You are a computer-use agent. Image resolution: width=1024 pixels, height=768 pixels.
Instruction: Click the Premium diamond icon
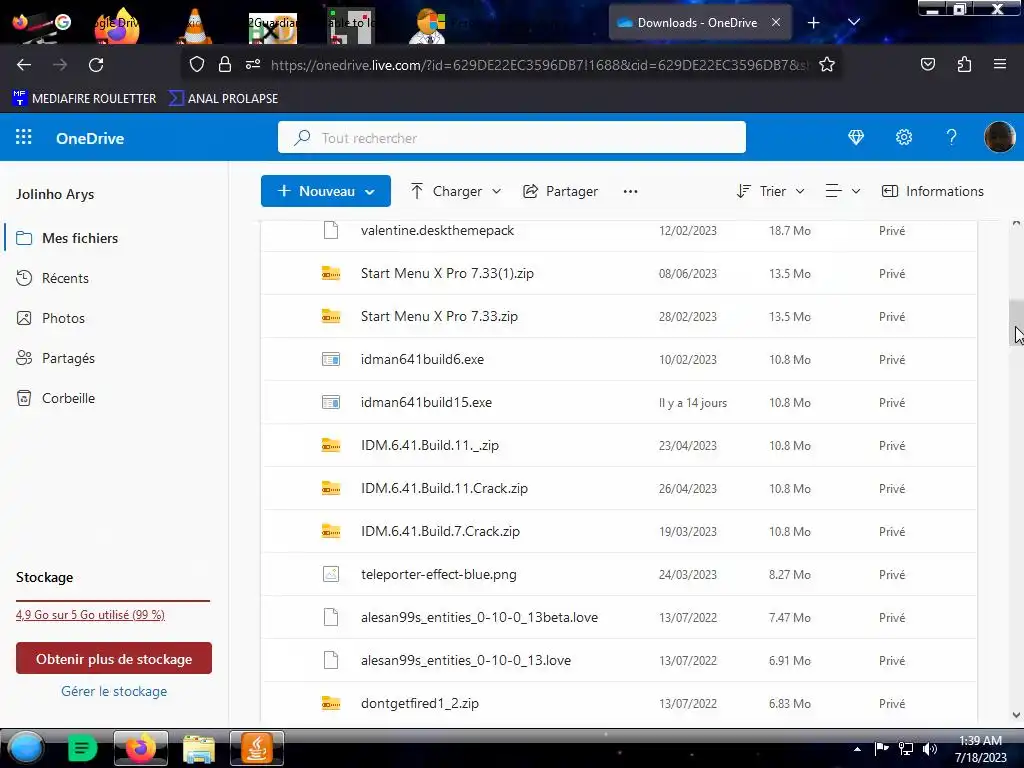[856, 137]
